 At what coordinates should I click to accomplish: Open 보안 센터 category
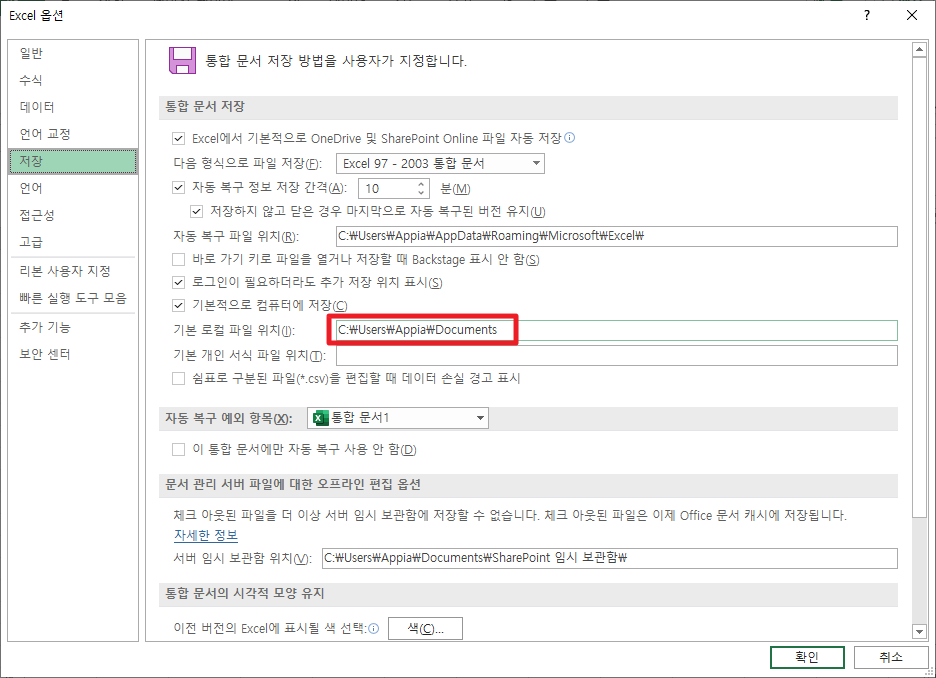coord(73,354)
